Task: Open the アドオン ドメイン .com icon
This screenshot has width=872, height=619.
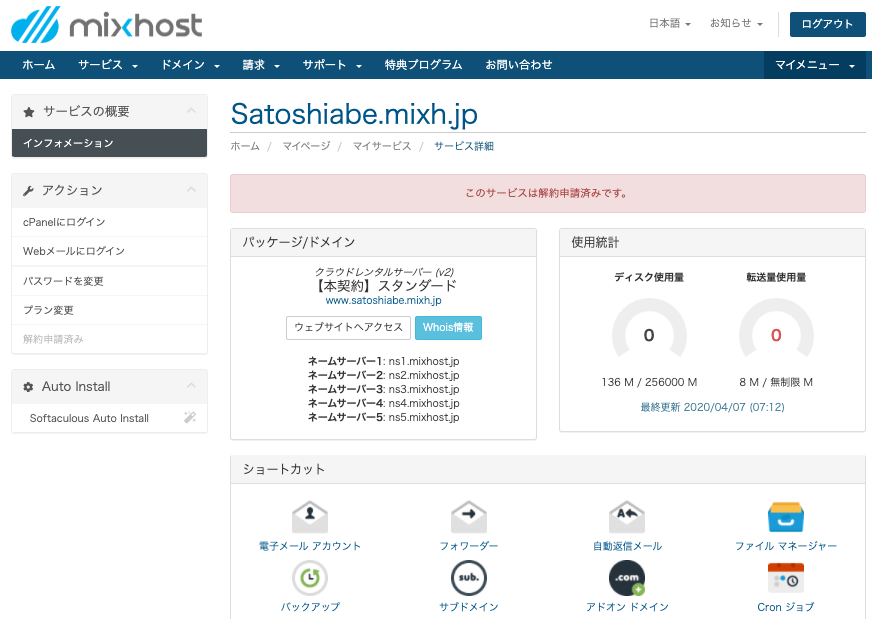Action: [x=627, y=578]
